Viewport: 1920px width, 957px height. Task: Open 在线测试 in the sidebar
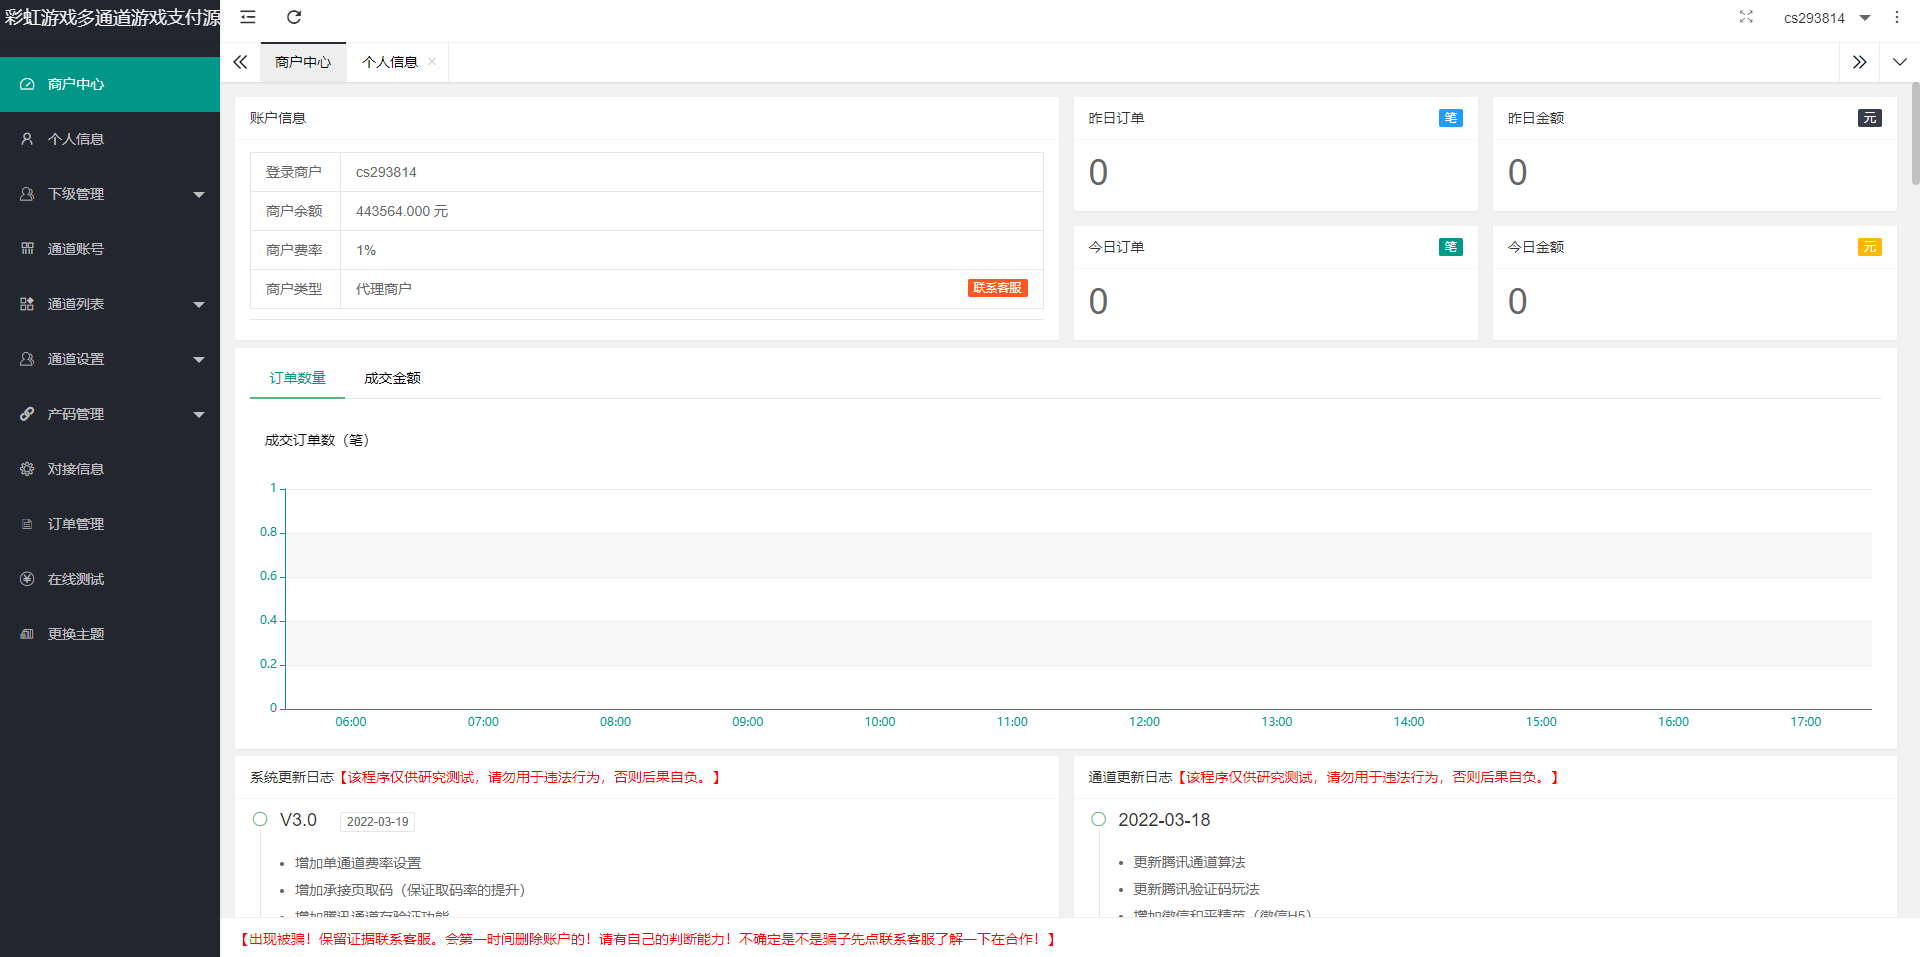click(x=76, y=579)
